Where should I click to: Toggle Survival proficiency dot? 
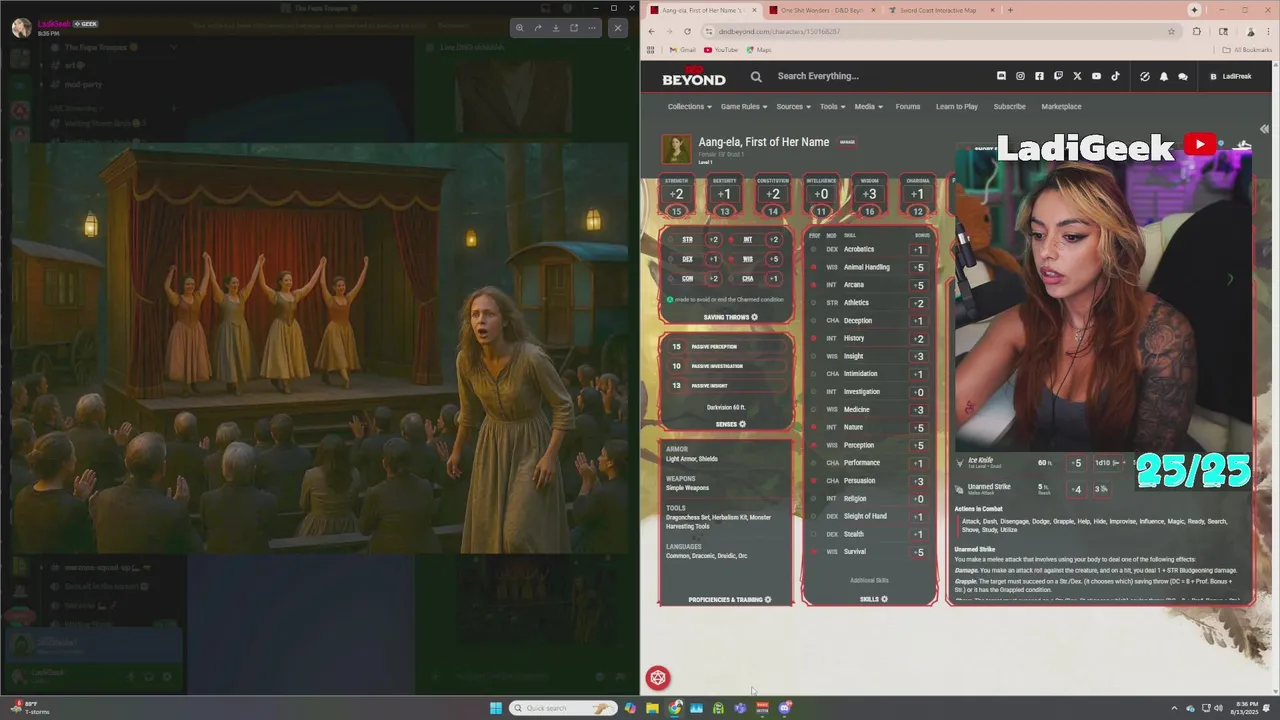tap(813, 552)
